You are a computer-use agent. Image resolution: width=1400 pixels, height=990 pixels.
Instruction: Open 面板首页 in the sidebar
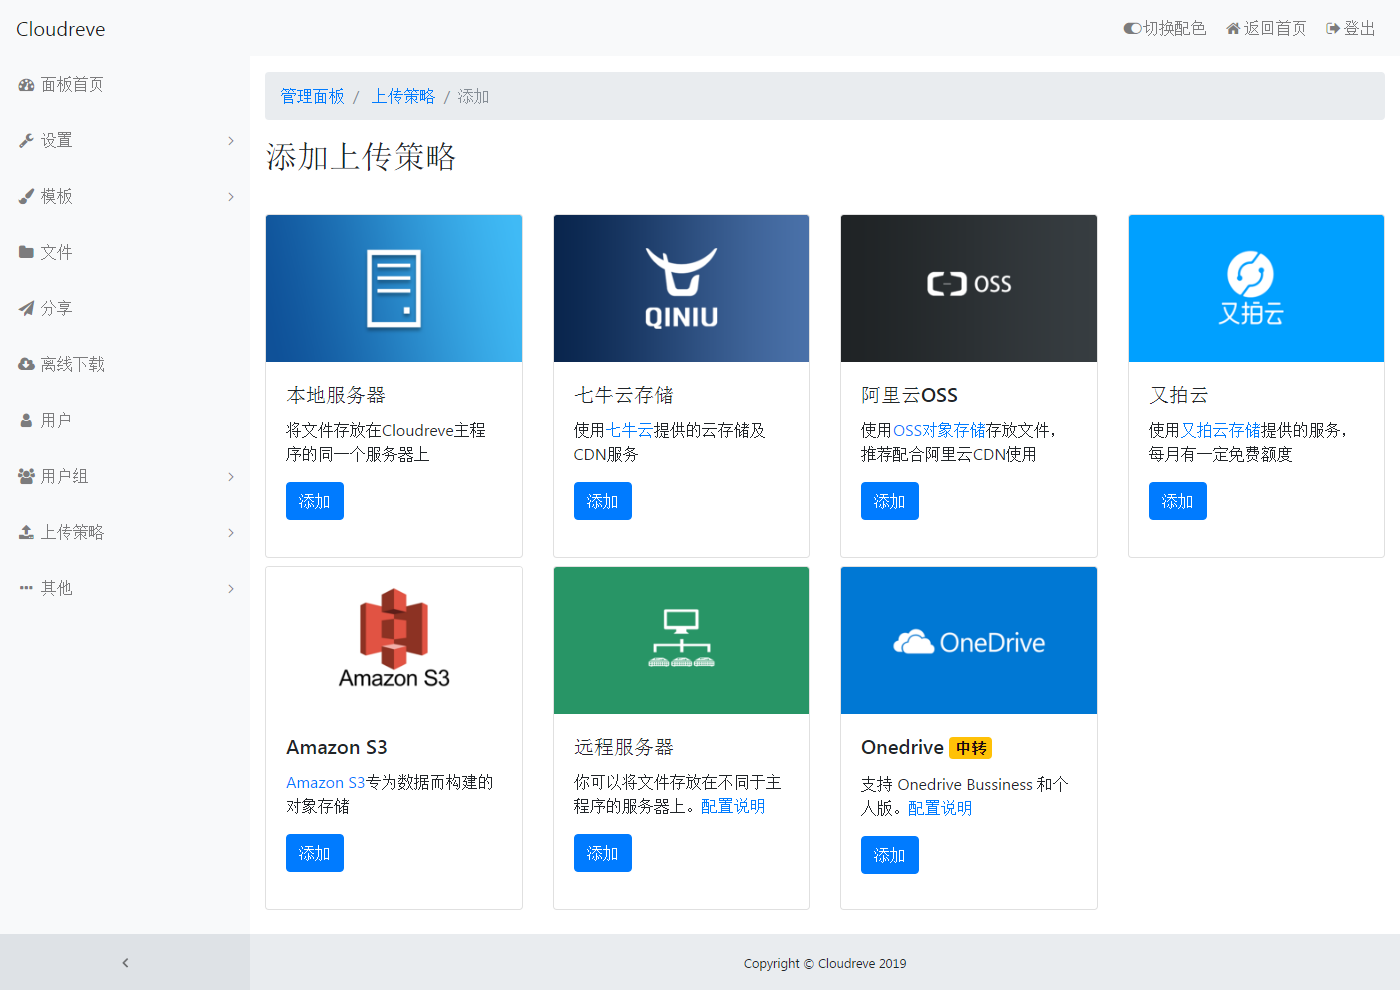pos(125,85)
